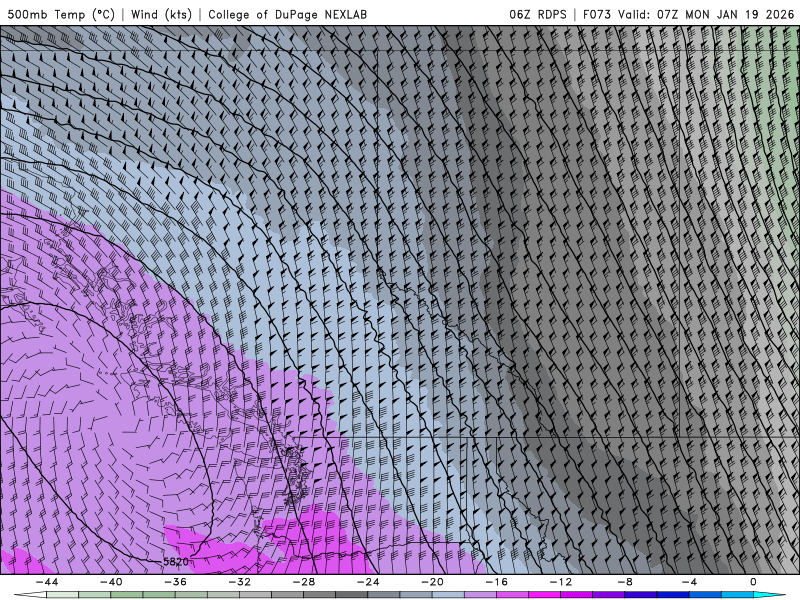The height and width of the screenshot is (600, 800).
Task: Click the -20 colorbar label
Action: point(433,582)
